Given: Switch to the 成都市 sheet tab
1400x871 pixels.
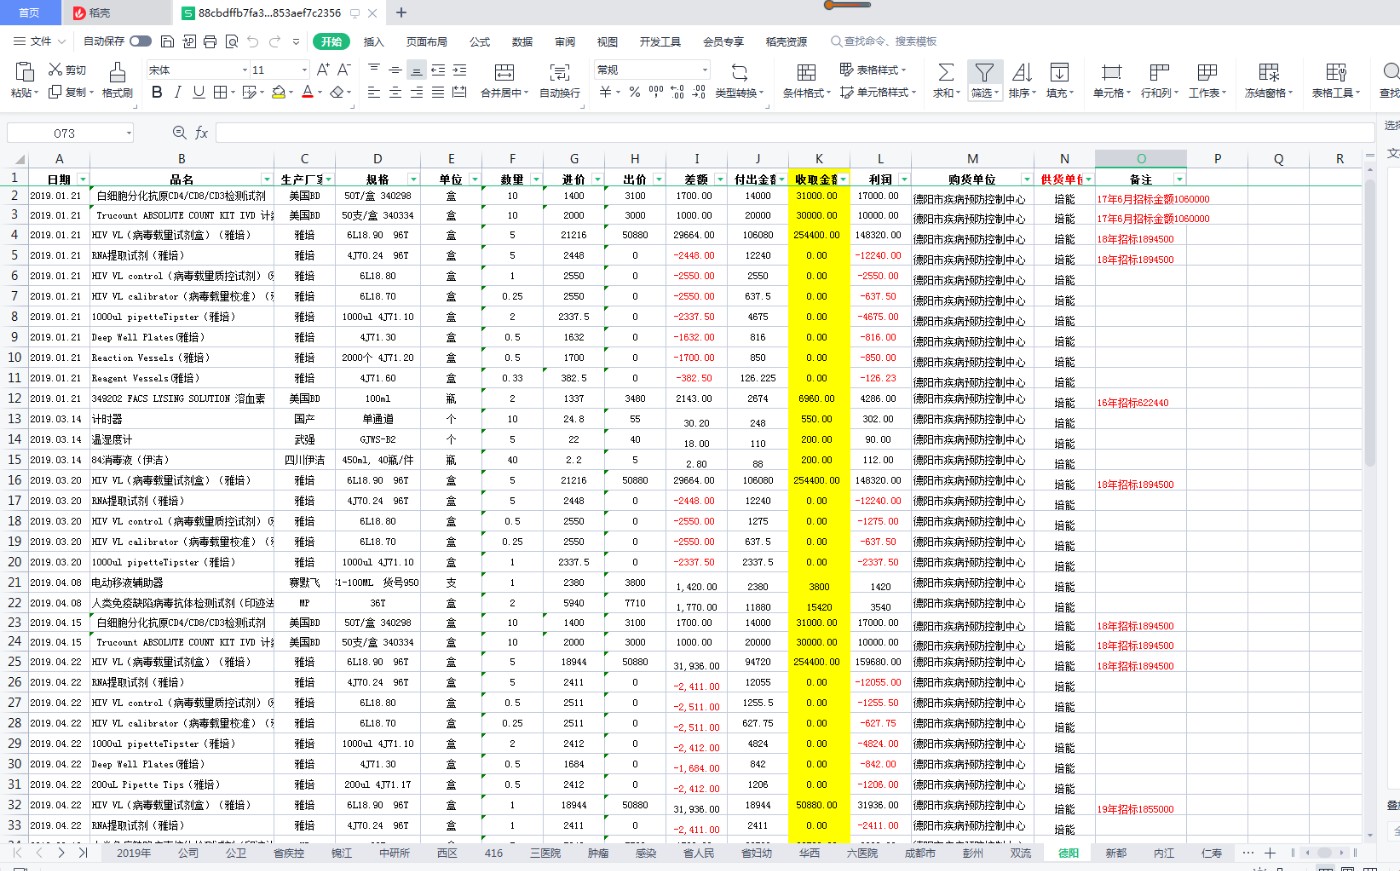Looking at the screenshot, I should point(919,853).
